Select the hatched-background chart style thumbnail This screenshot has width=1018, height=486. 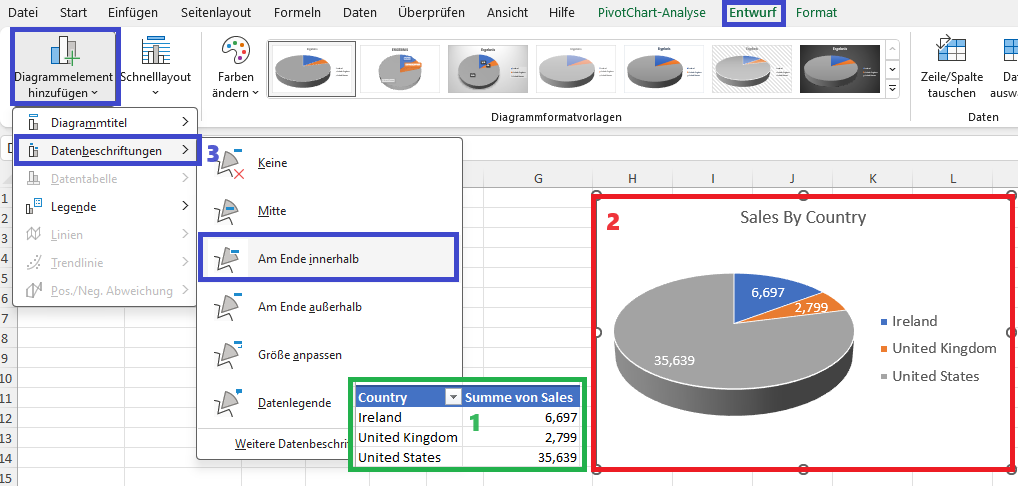752,69
